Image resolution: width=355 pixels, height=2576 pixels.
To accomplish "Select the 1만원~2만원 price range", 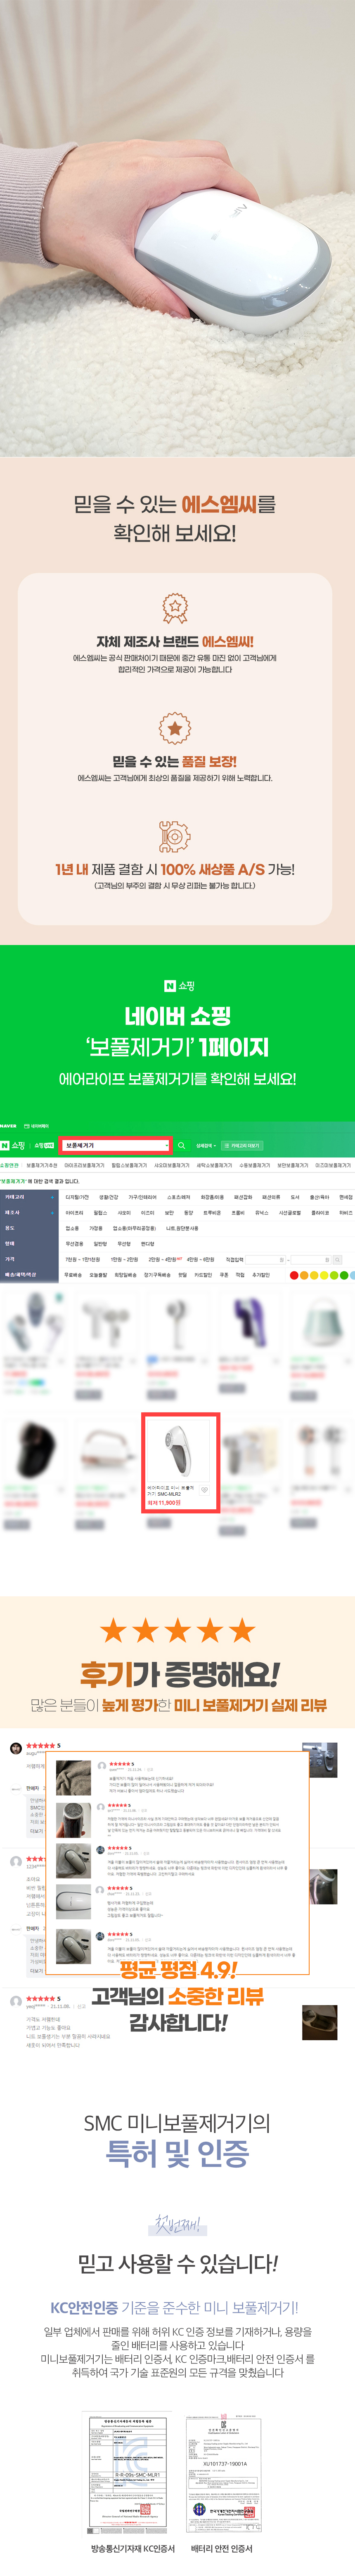I will [124, 1260].
